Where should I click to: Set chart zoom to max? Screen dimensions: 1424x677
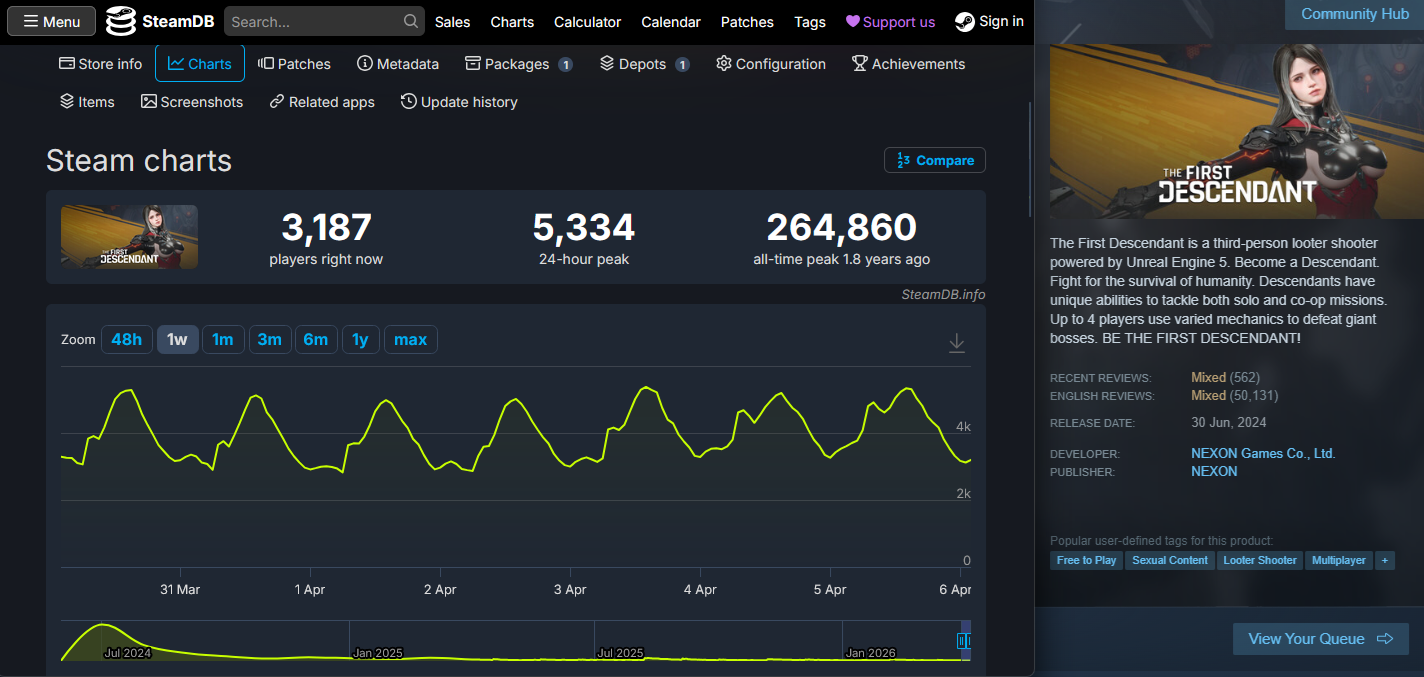click(411, 340)
